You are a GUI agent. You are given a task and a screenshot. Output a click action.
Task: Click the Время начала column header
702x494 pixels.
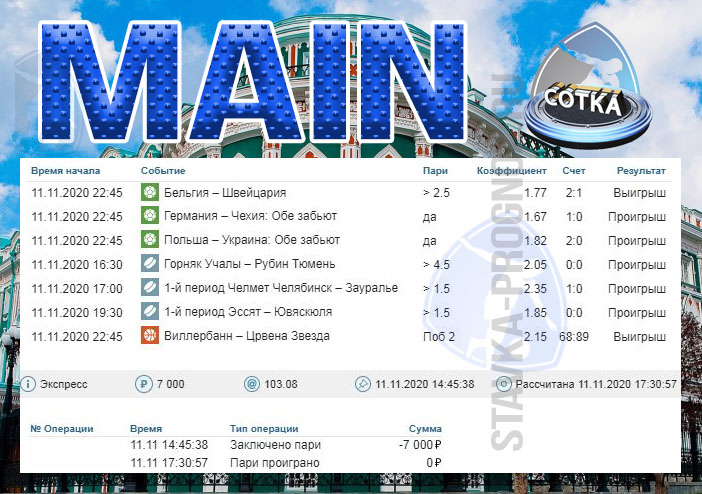point(65,171)
